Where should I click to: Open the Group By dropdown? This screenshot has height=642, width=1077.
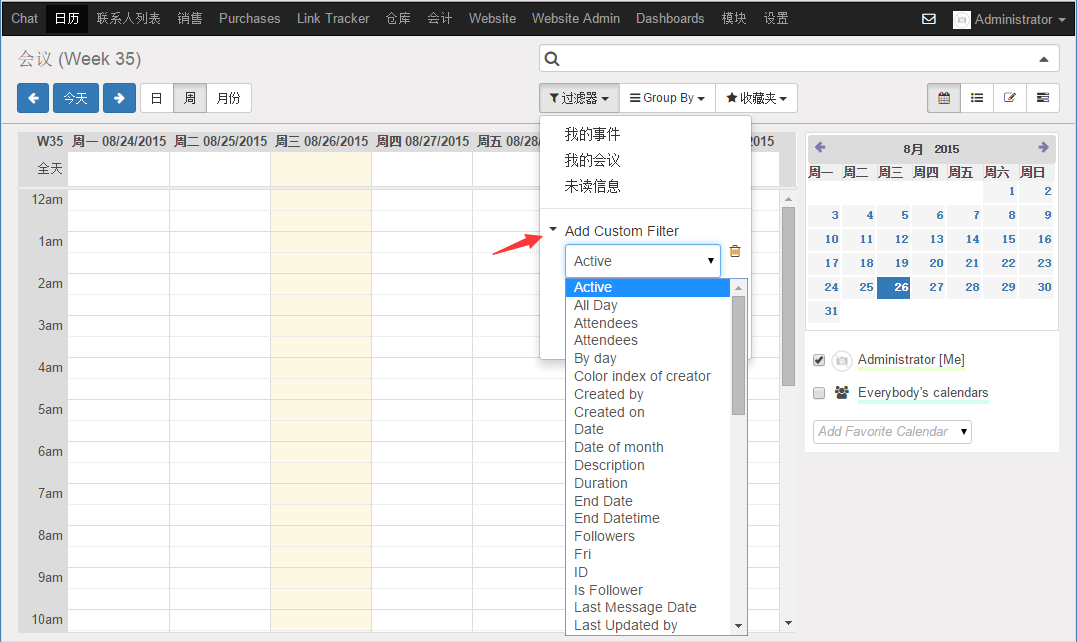667,98
